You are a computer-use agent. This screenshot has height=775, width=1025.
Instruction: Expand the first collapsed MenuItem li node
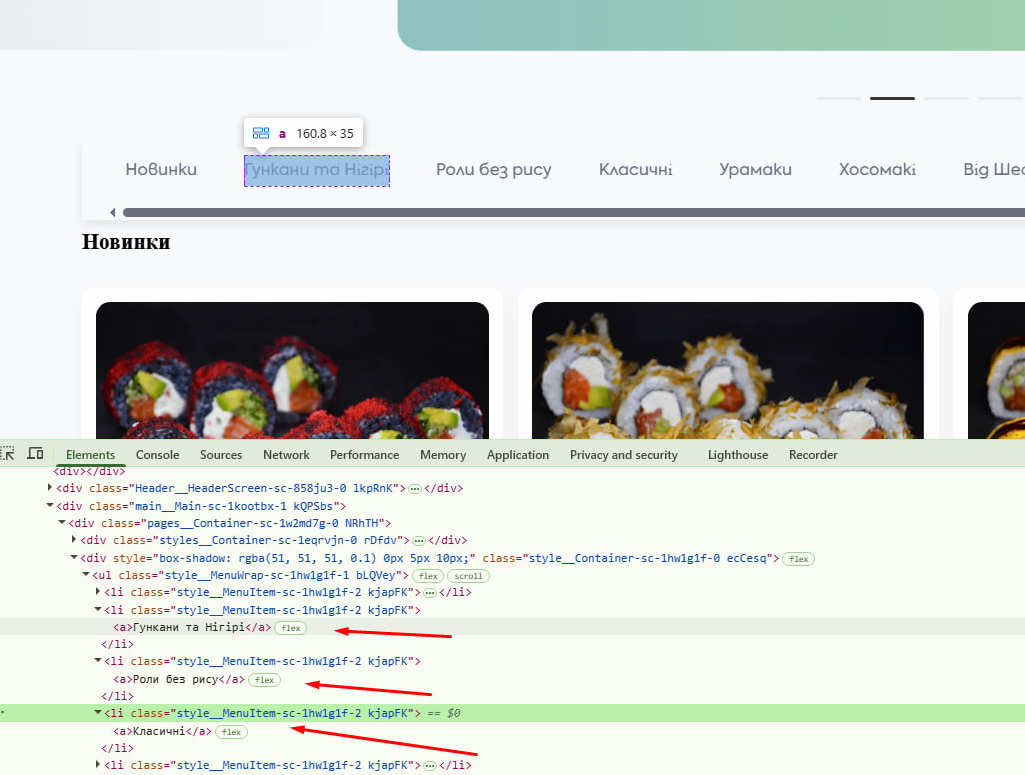(98, 591)
